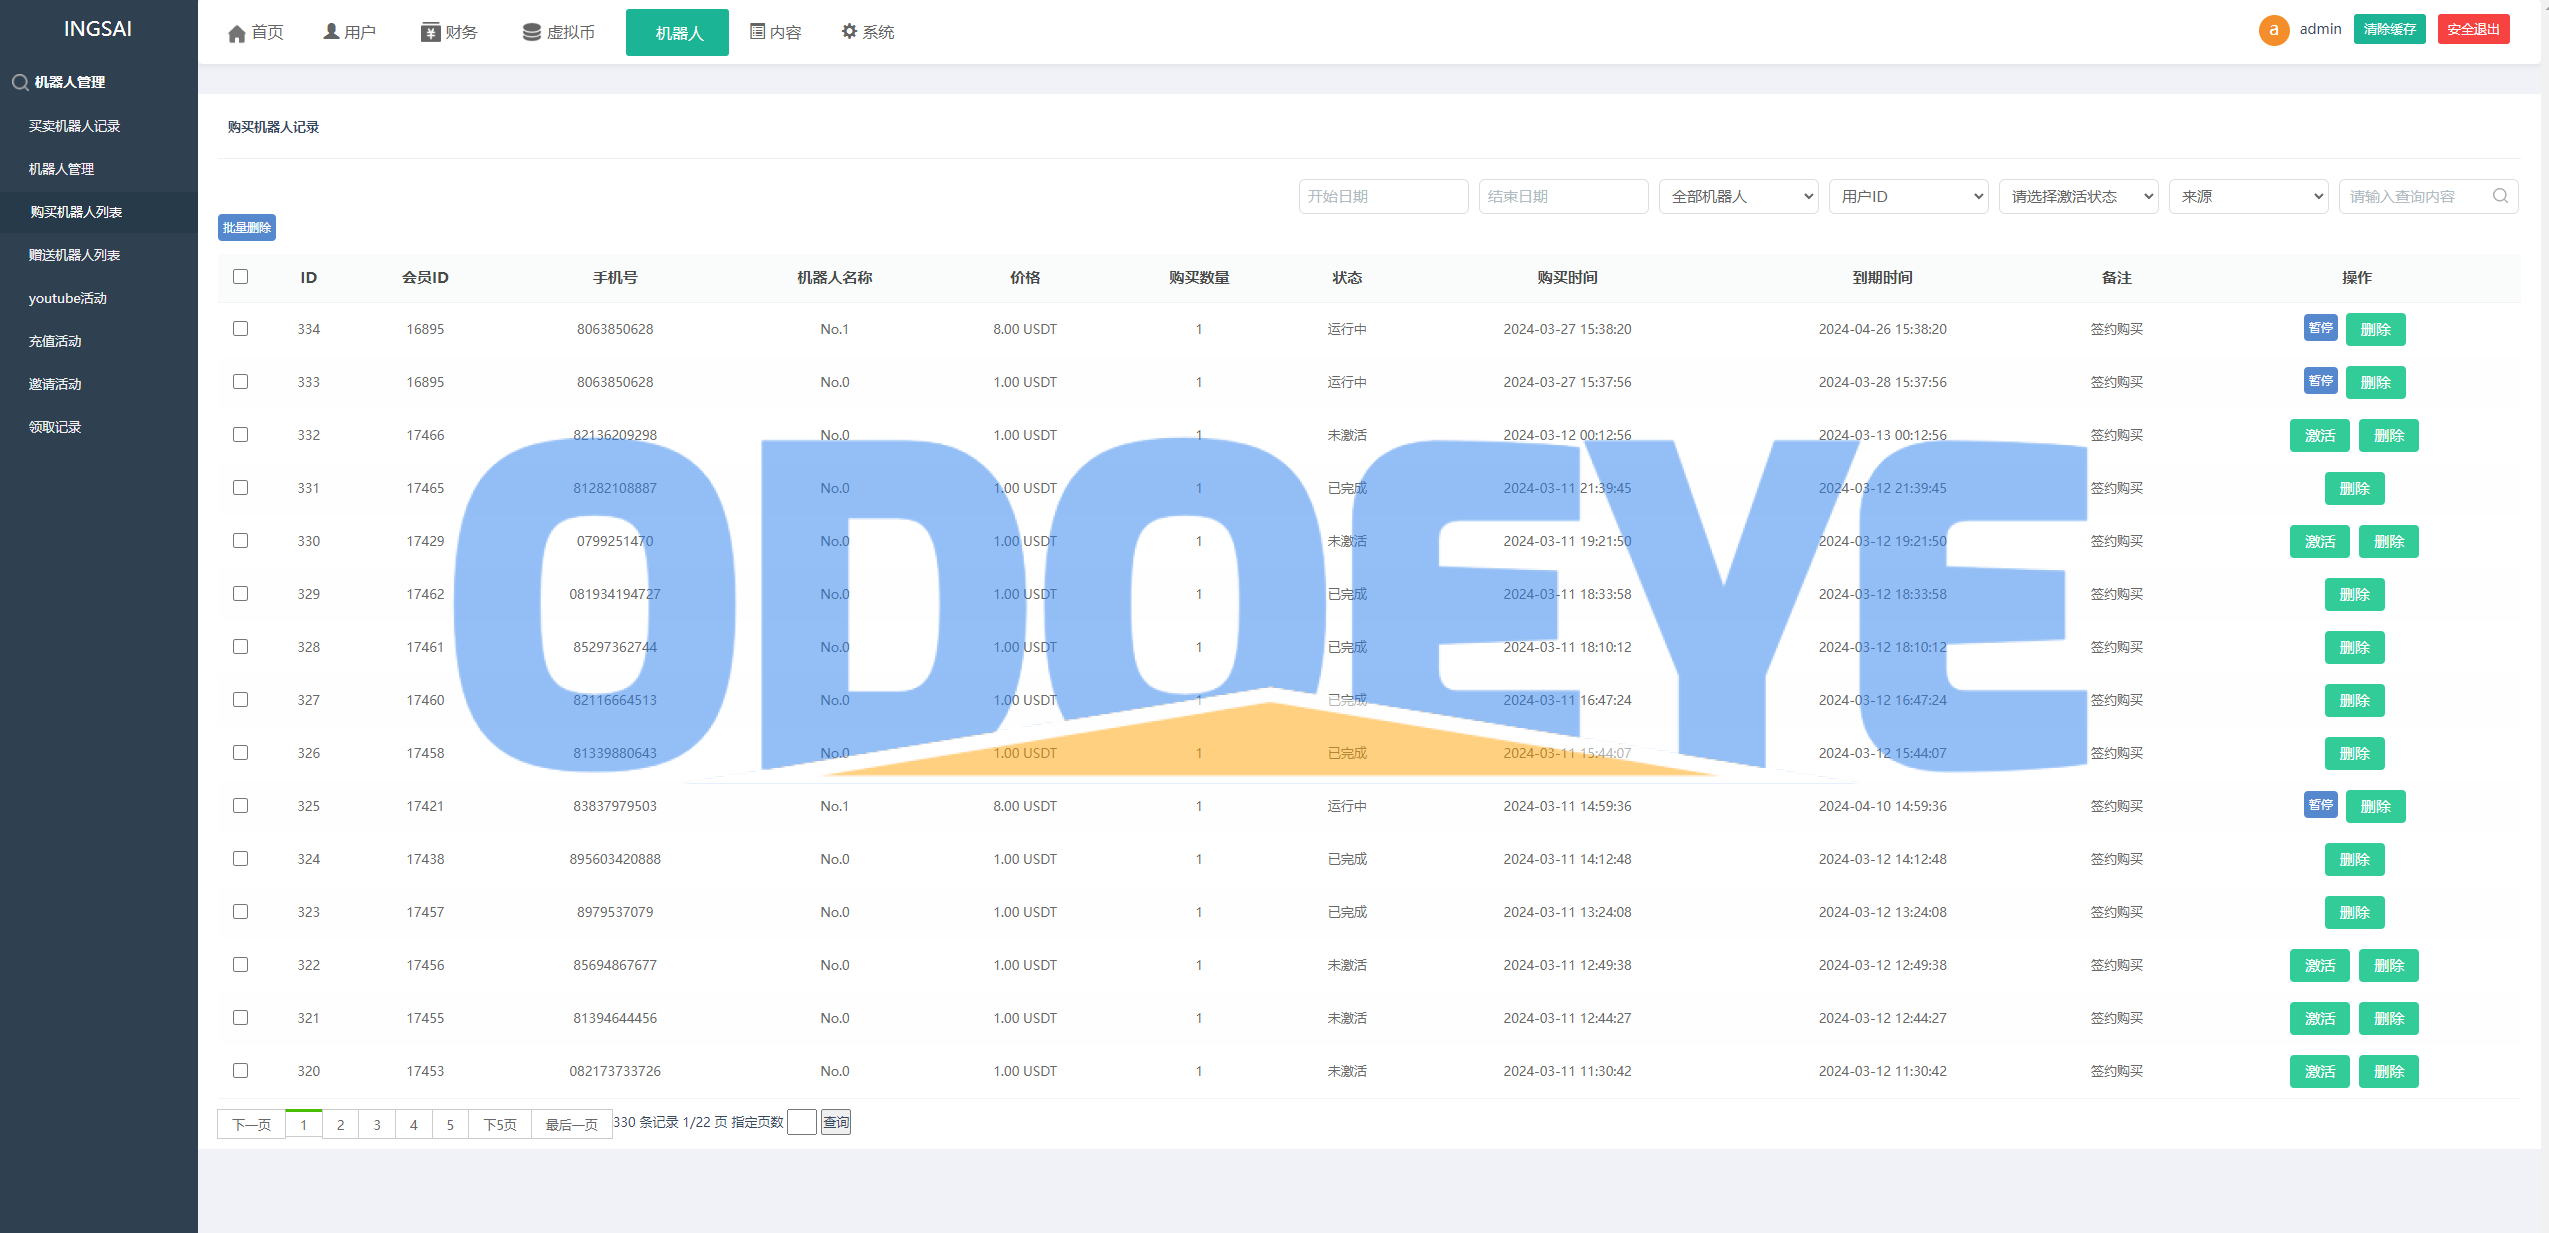Click the pagination 查询 button
Screen dimensions: 2549x1233
pyautogui.click(x=835, y=1122)
